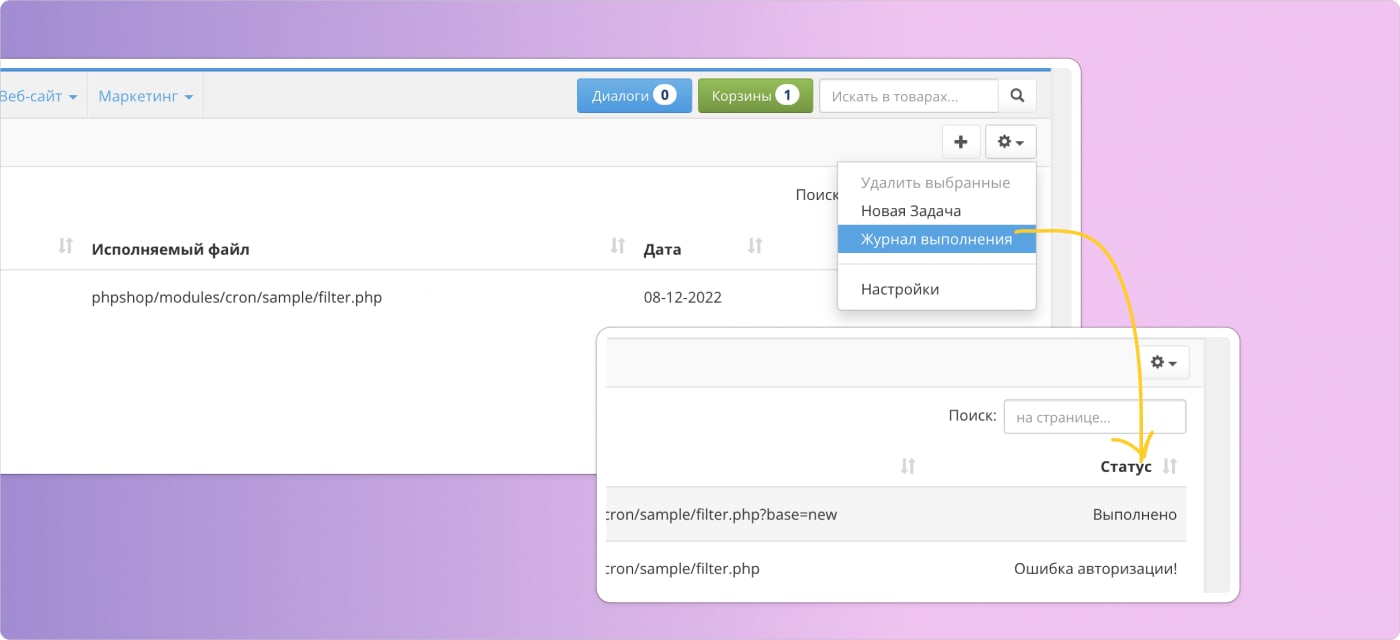The image size is (1400, 640).
Task: Click the magnifier search icon button
Action: (1017, 96)
